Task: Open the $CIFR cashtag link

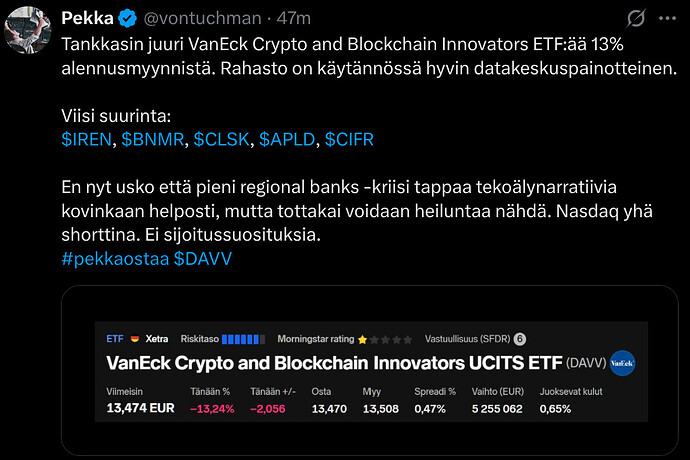Action: 350,139
